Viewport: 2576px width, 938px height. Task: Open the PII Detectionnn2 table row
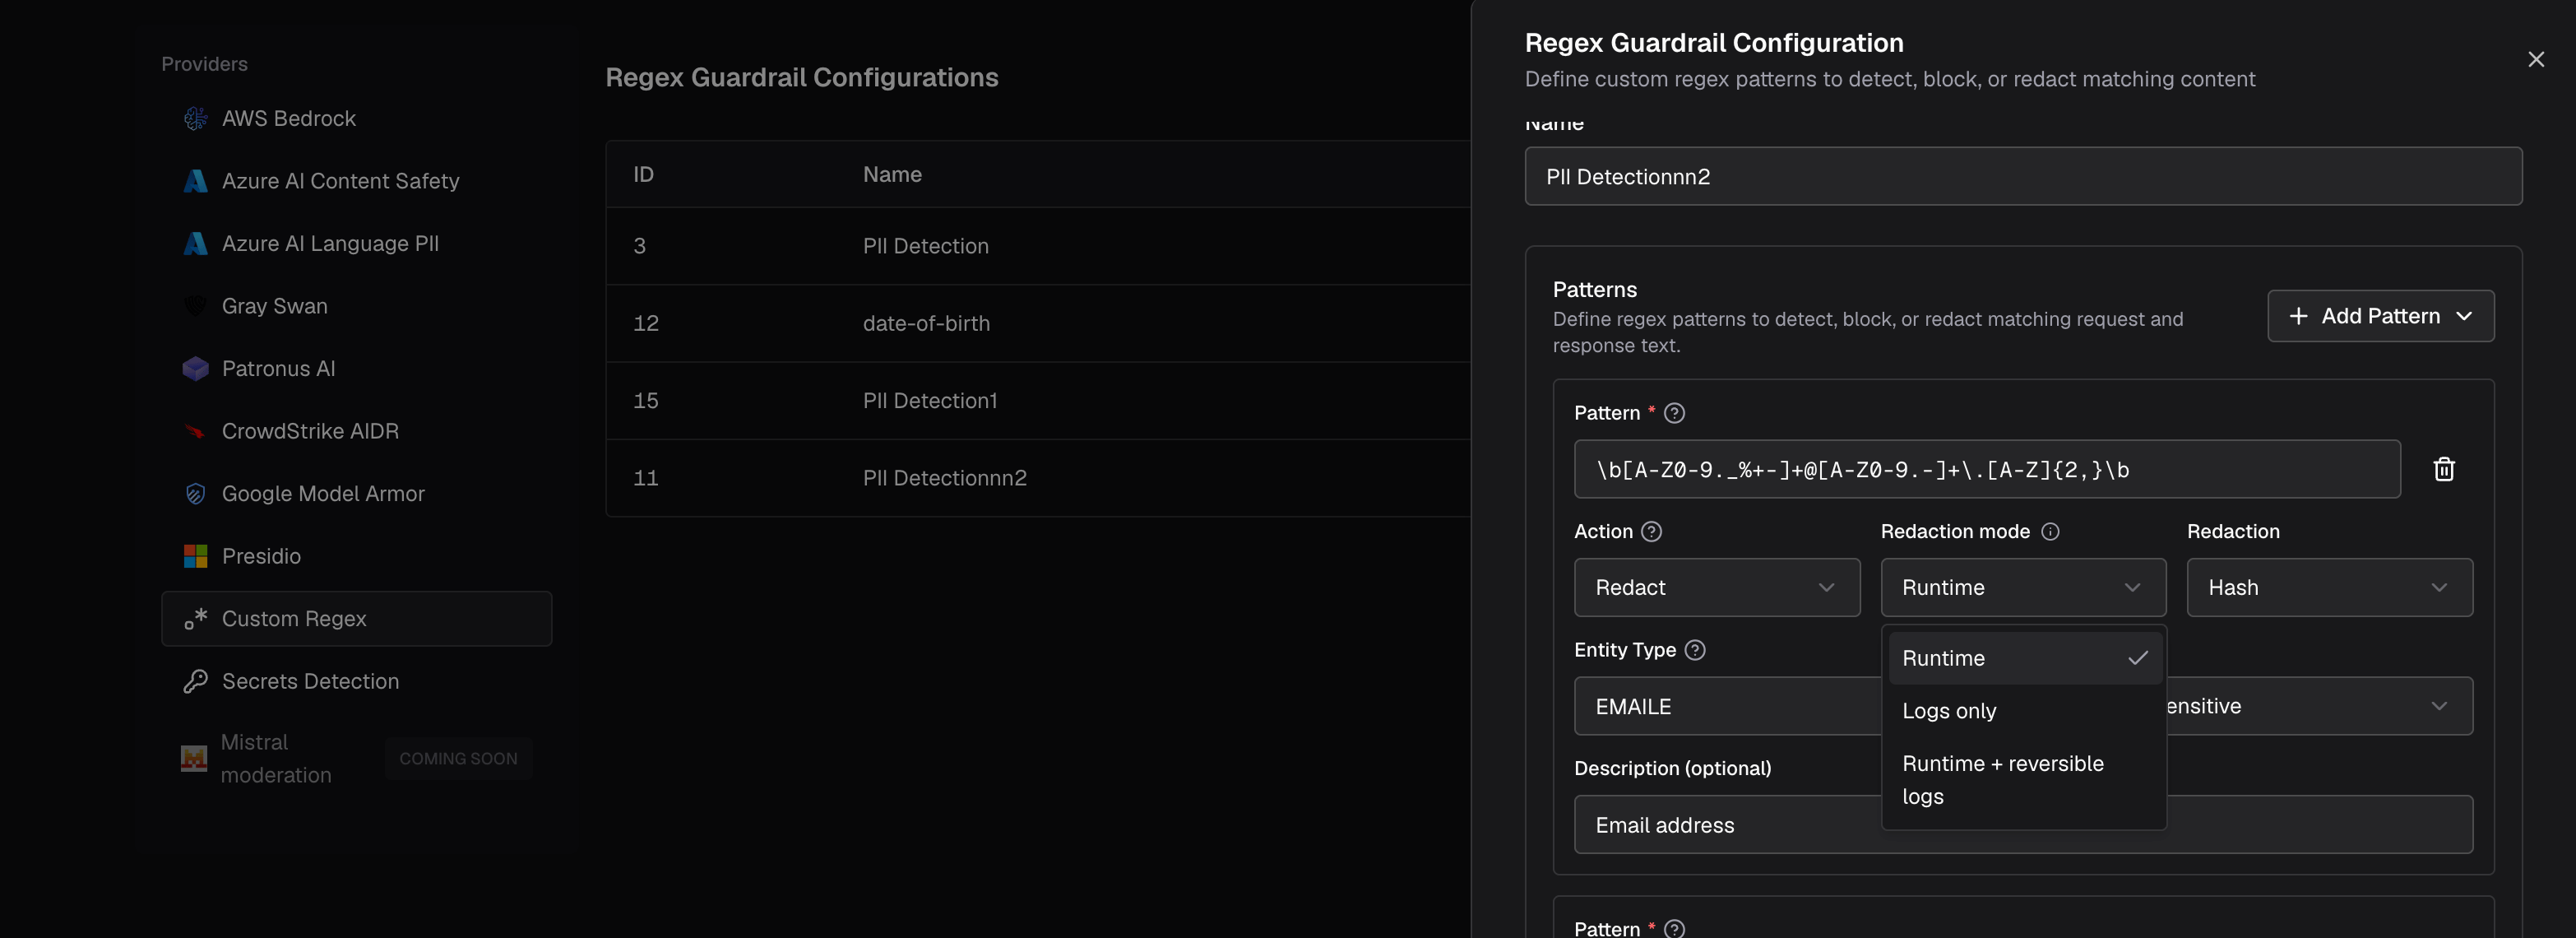pos(1038,478)
